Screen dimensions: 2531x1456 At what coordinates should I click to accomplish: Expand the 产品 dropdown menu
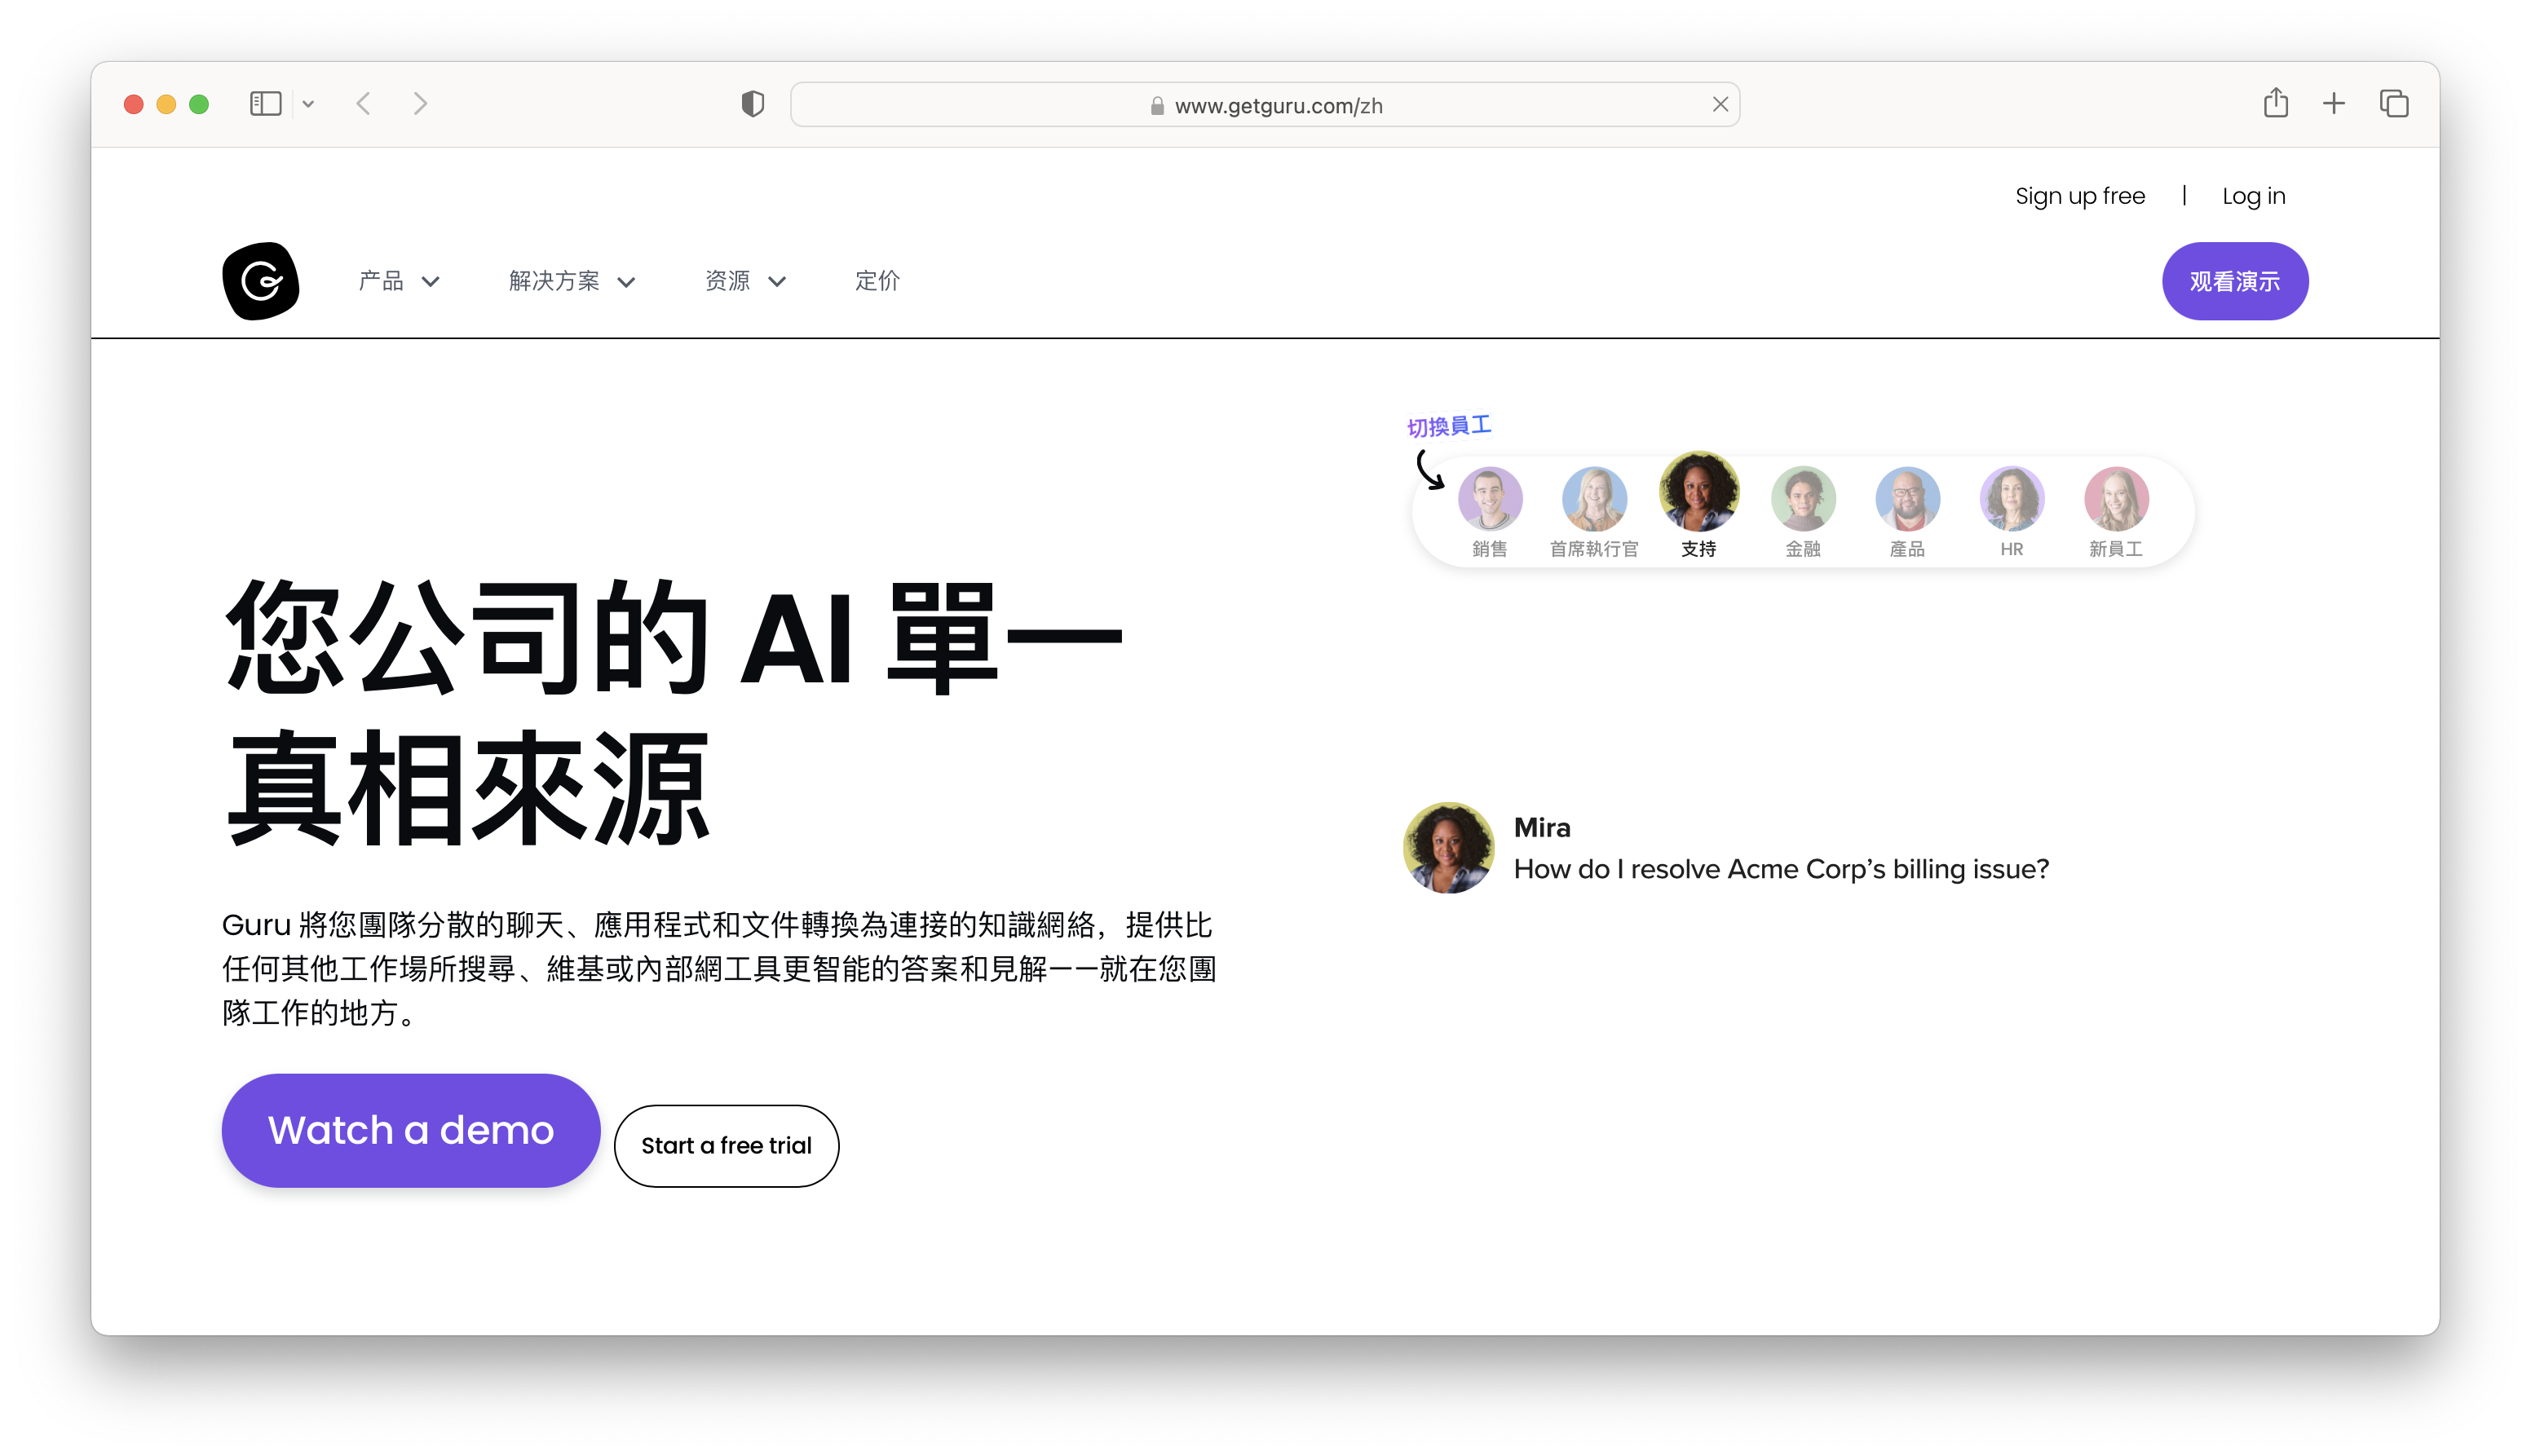pos(399,281)
